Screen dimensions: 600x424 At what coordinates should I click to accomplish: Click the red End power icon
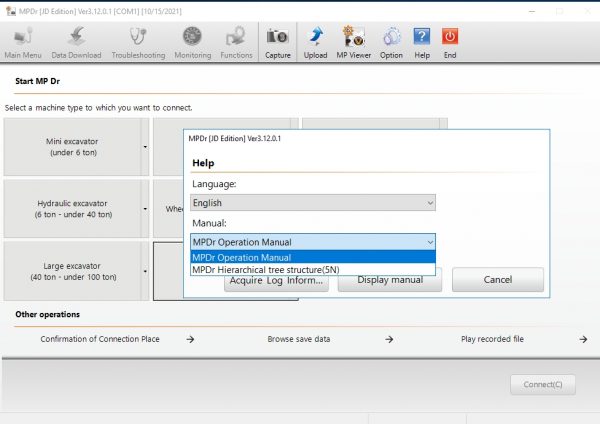tap(450, 43)
